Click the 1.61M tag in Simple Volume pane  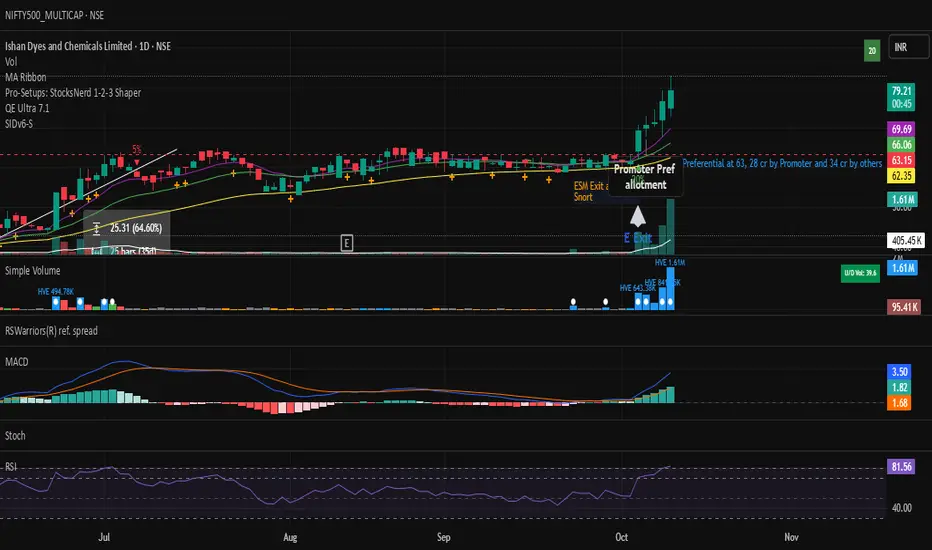[x=902, y=268]
